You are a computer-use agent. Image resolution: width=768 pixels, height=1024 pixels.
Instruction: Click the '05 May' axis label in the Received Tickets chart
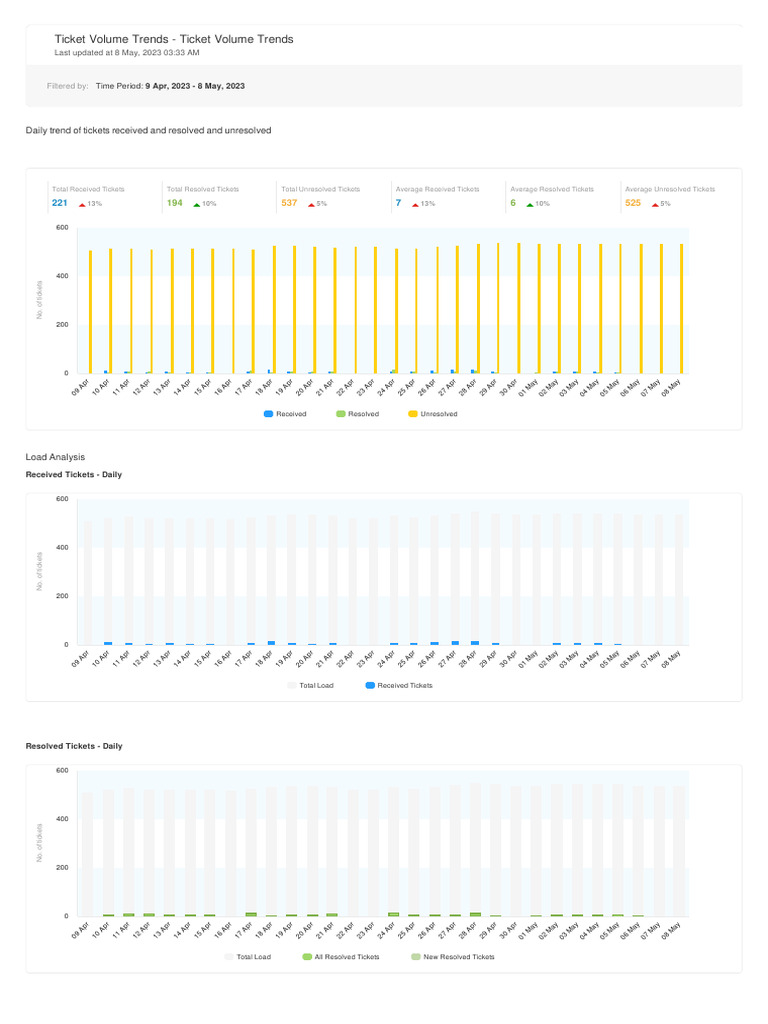click(609, 658)
